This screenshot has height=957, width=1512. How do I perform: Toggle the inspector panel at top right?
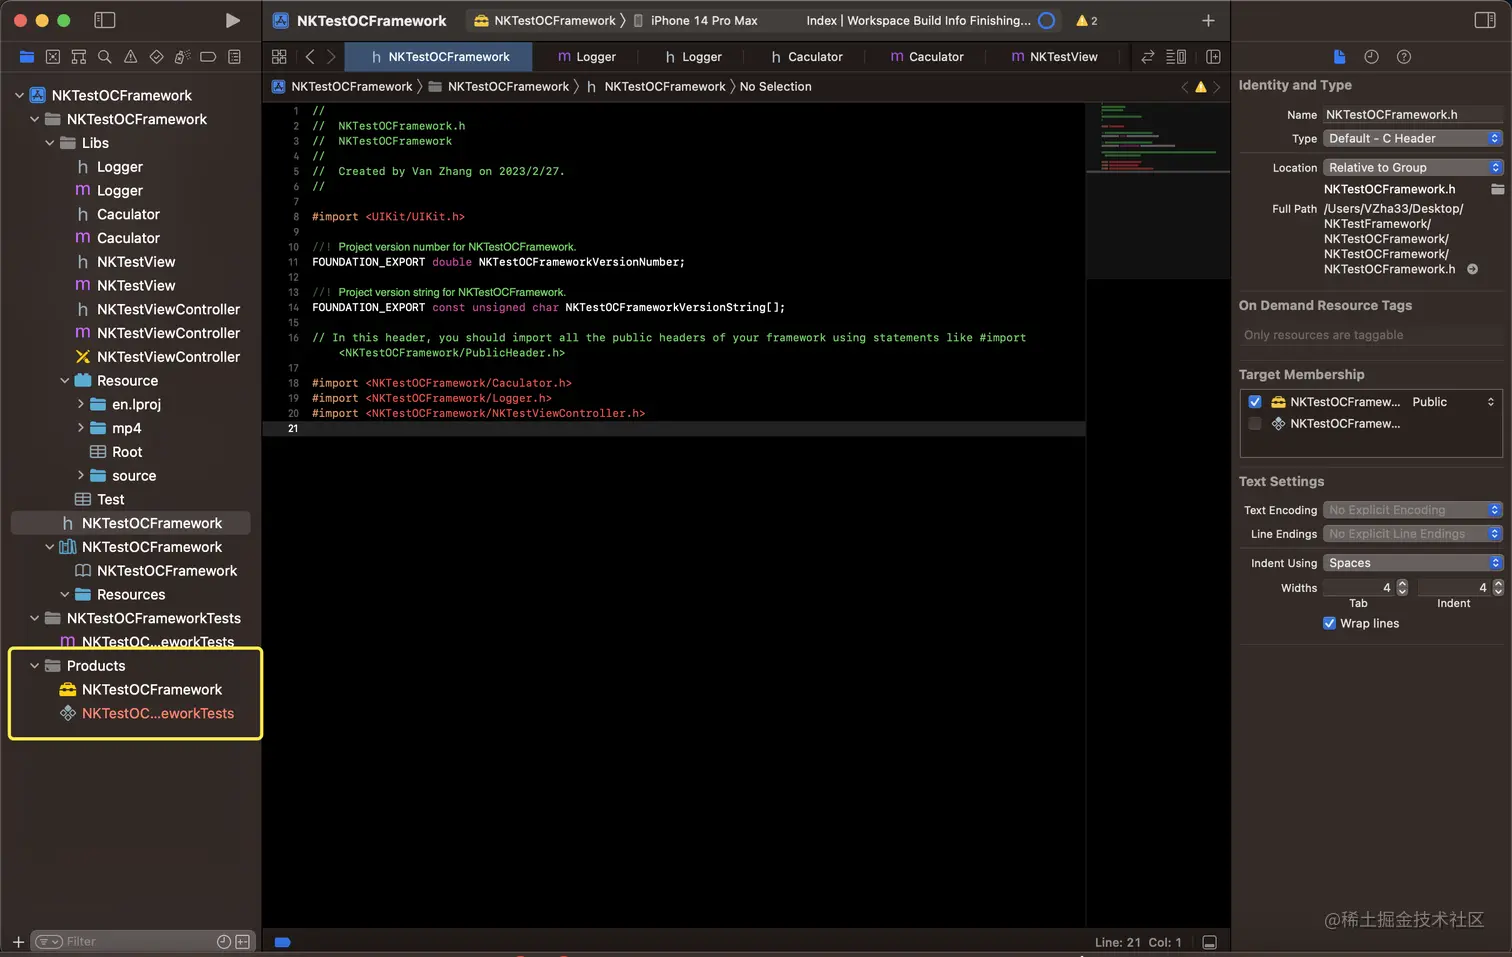pyautogui.click(x=1485, y=20)
